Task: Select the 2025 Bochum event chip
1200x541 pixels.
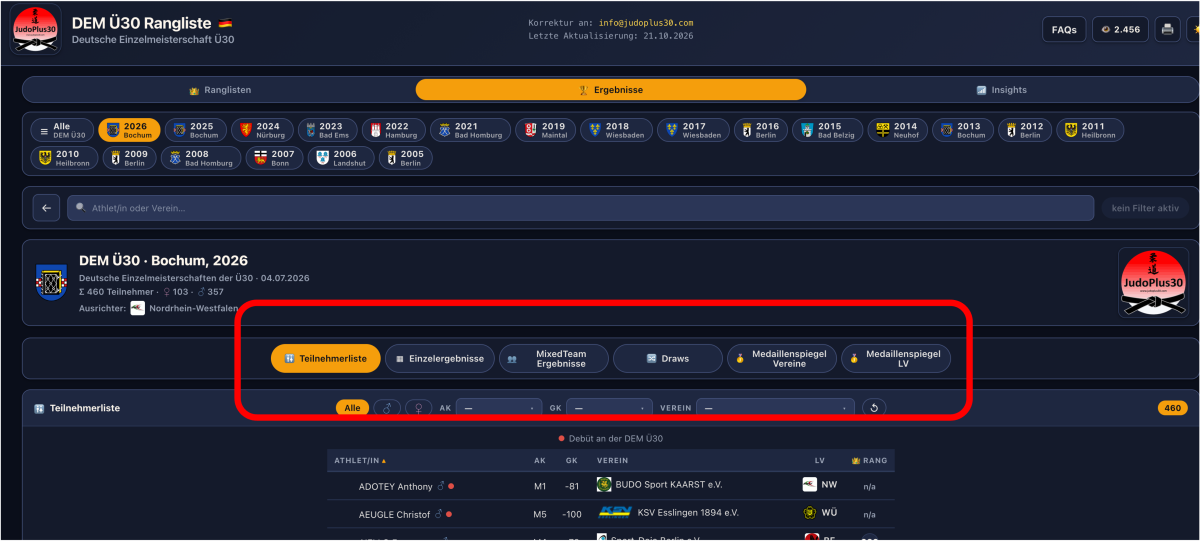Action: (195, 130)
